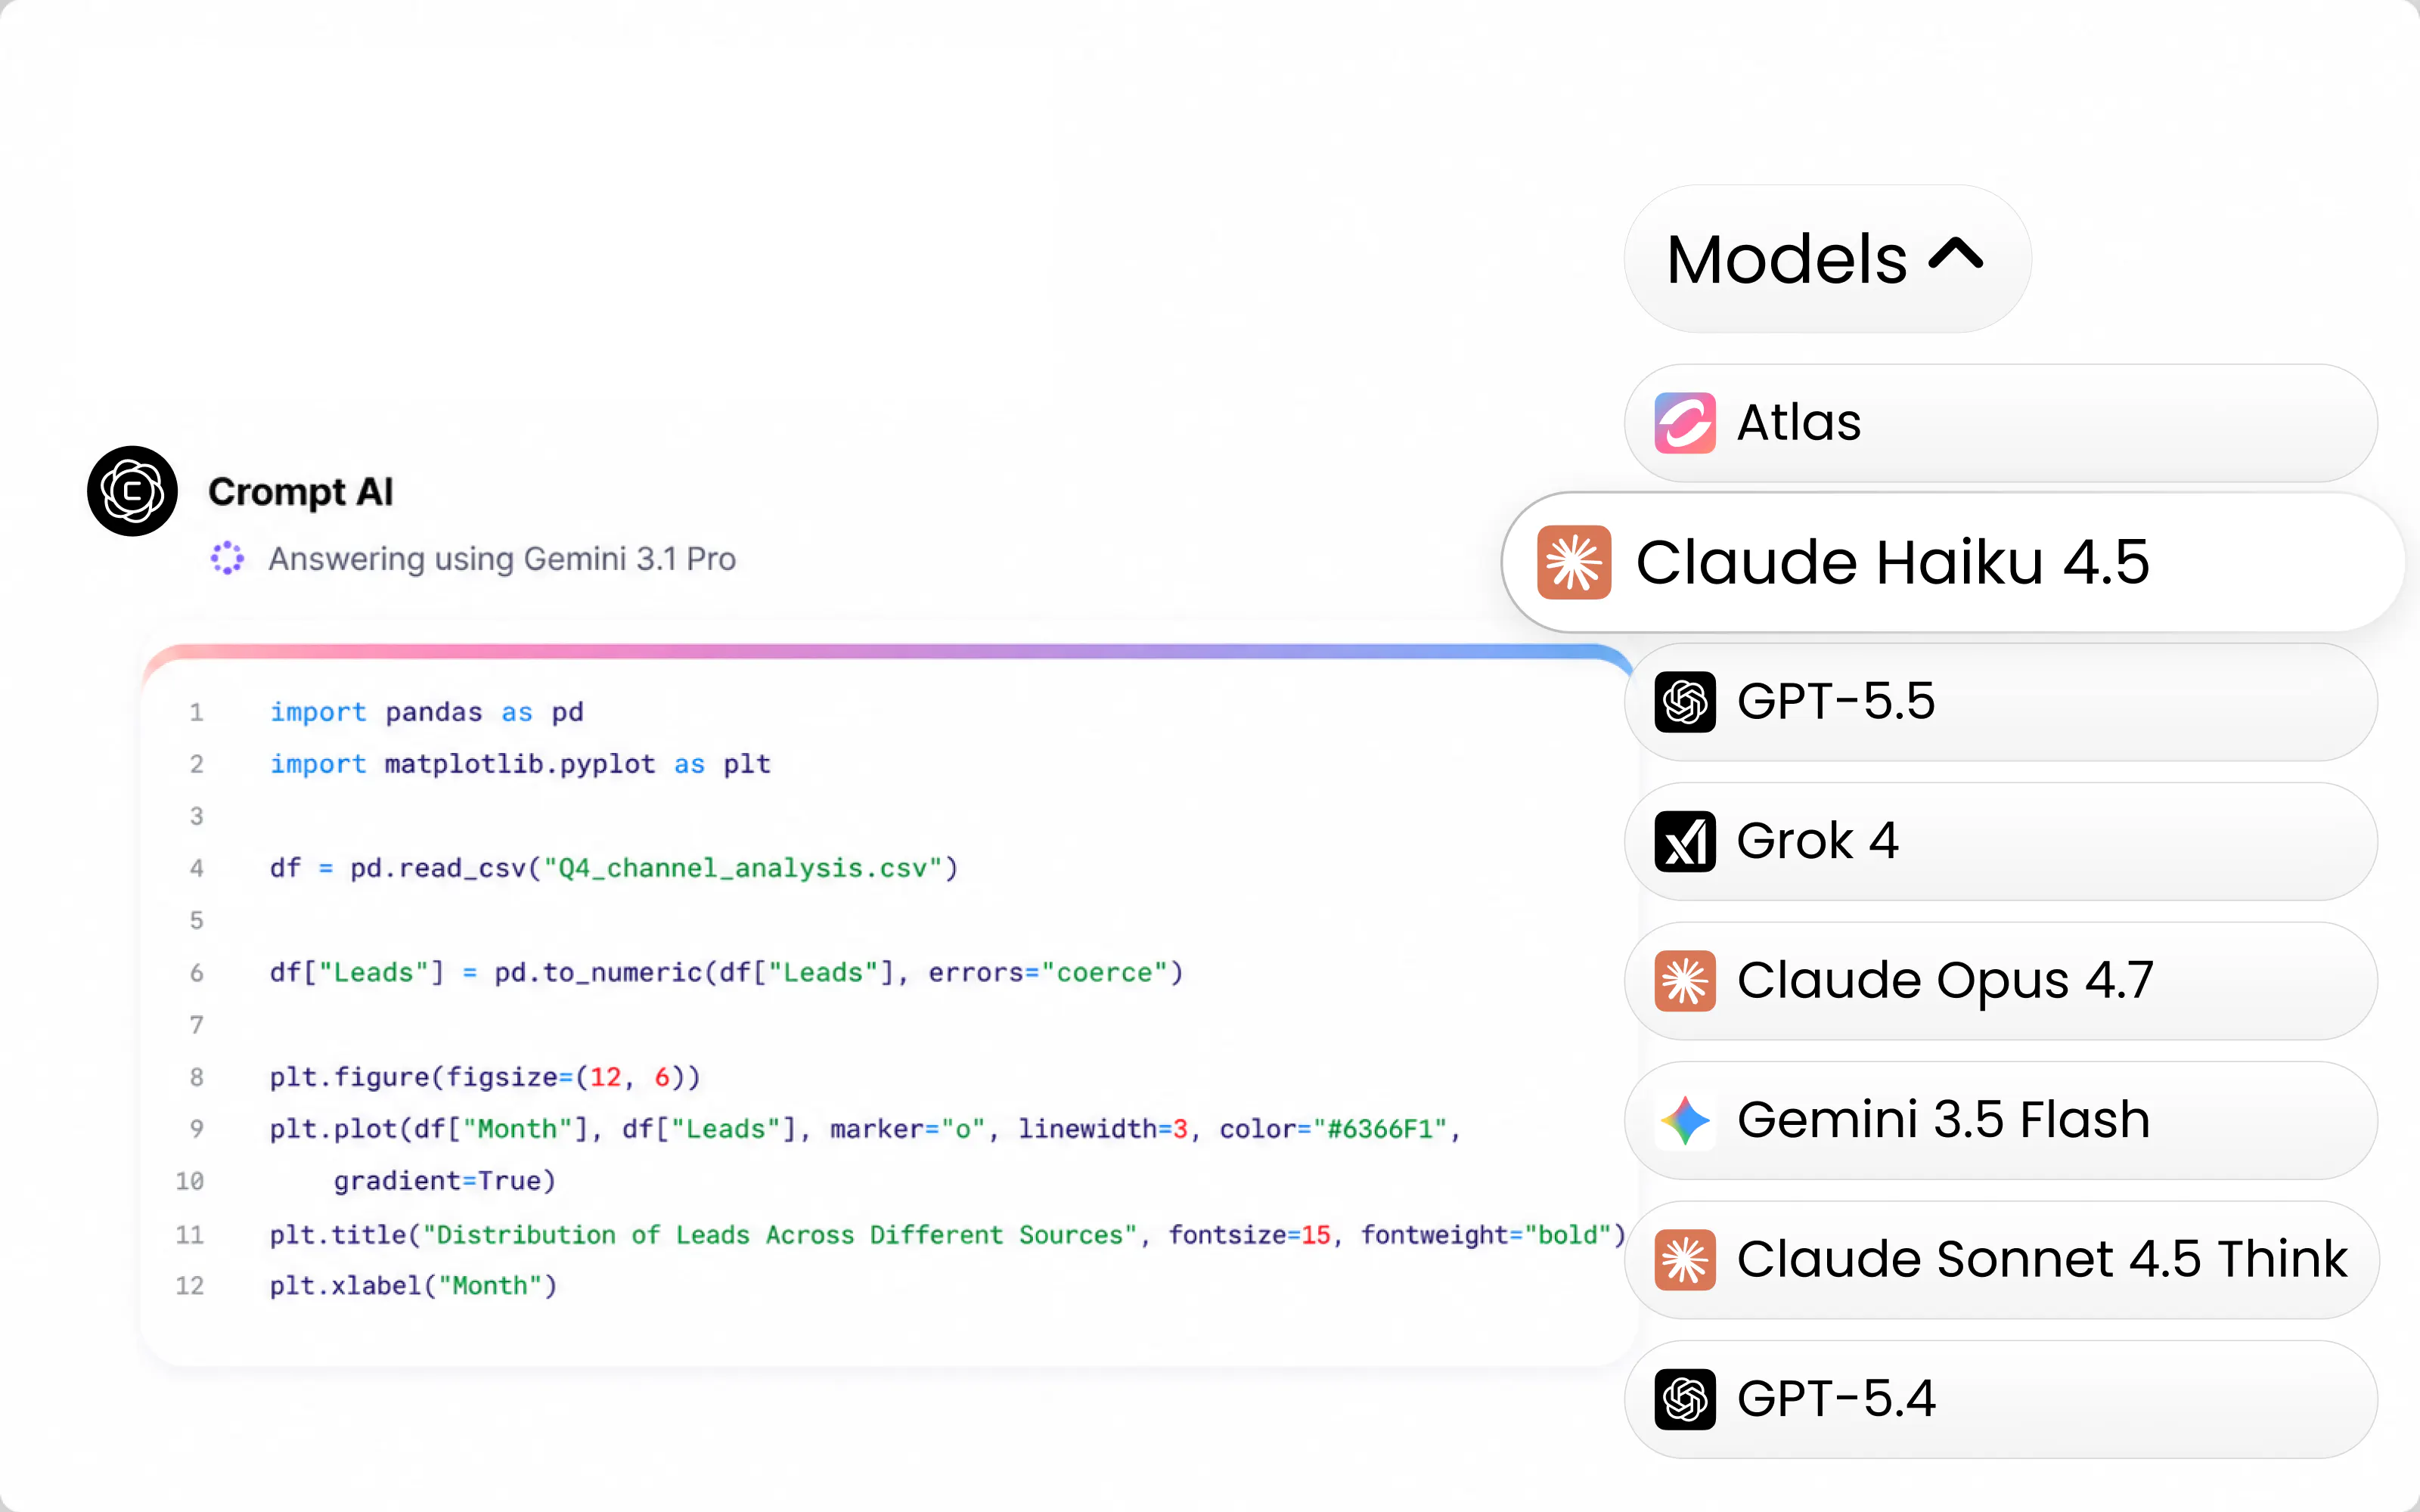Pick the Grok 4 model

click(2001, 842)
